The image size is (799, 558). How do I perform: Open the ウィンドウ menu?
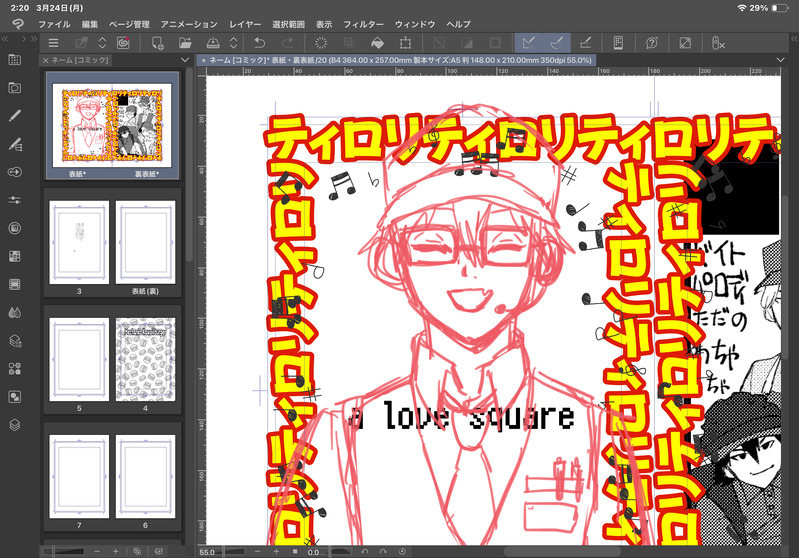tap(414, 24)
